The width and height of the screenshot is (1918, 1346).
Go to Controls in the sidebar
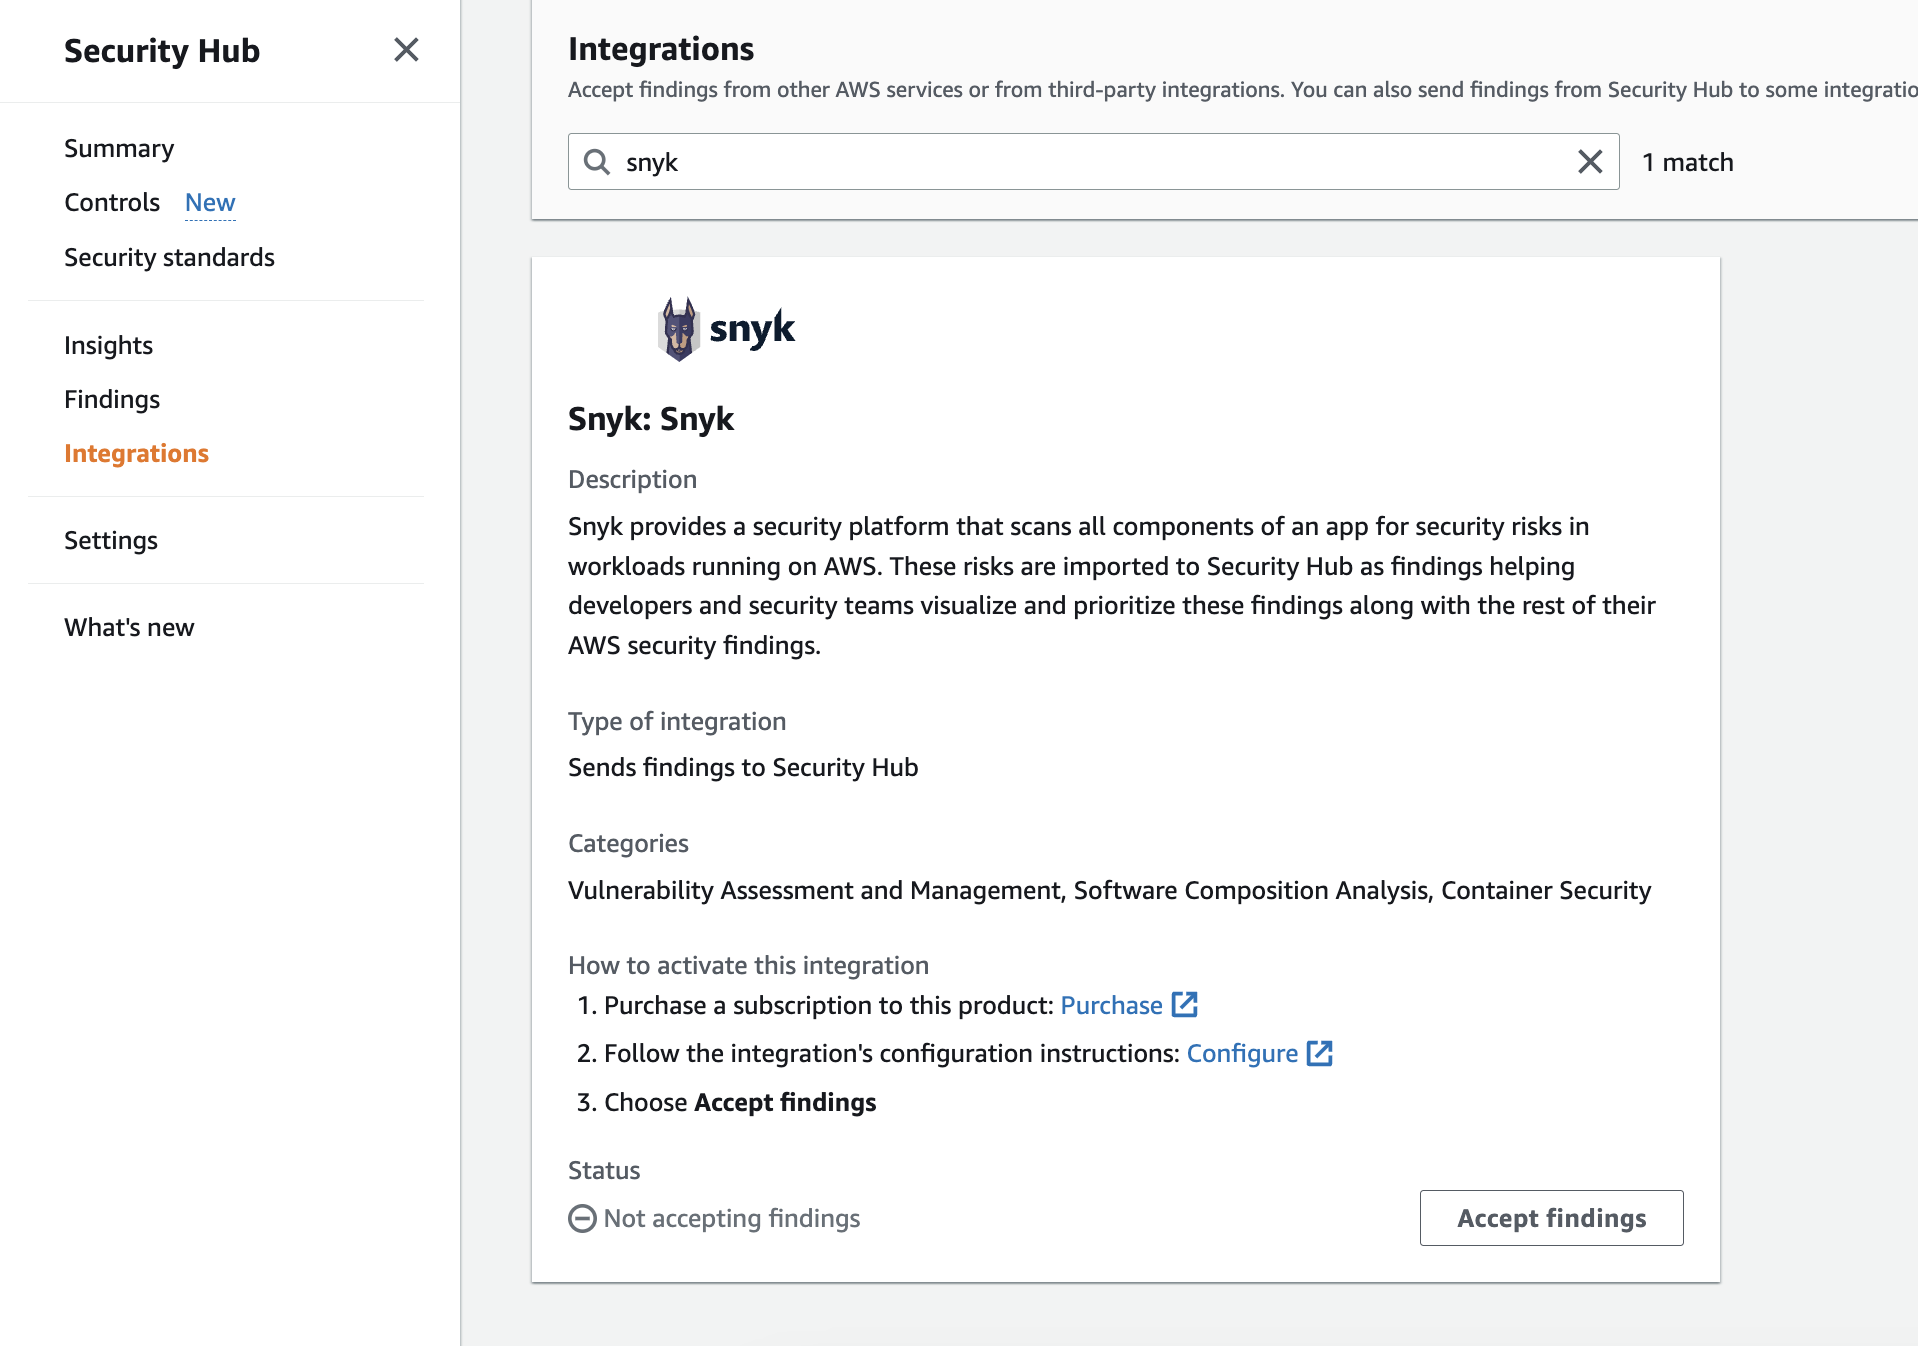[112, 202]
